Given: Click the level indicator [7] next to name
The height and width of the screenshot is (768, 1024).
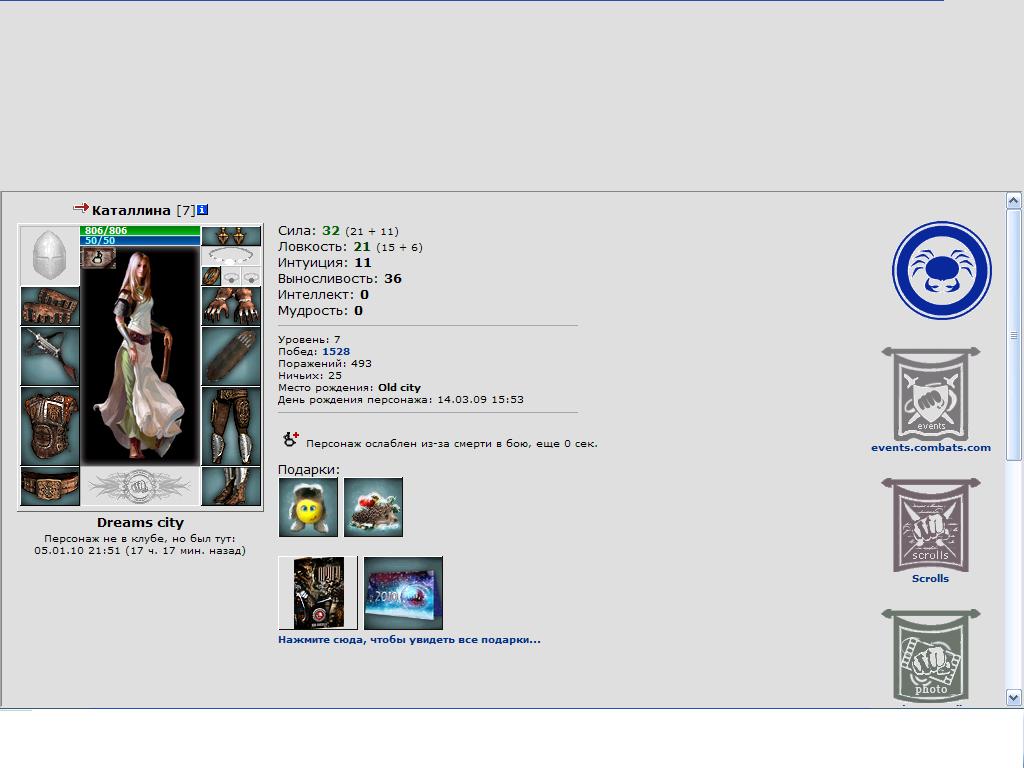Looking at the screenshot, I should click(x=185, y=210).
